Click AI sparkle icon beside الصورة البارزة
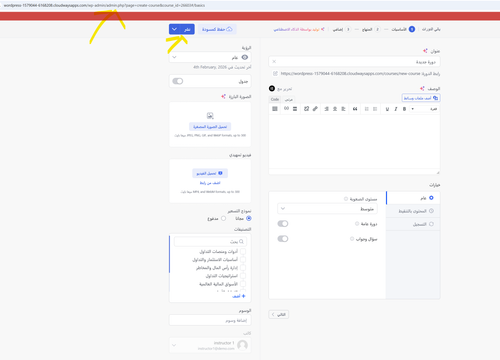500x360 pixels. [x=223, y=97]
